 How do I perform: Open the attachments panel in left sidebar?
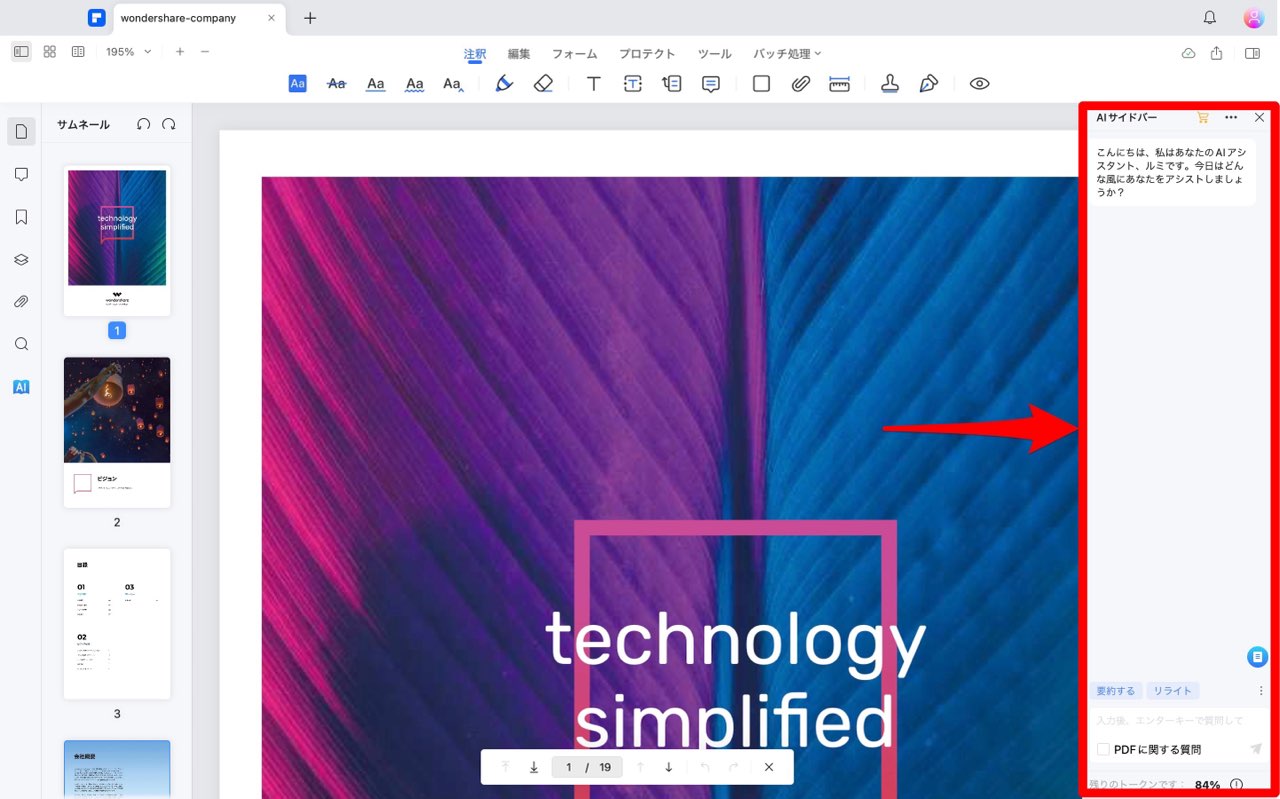click(21, 302)
